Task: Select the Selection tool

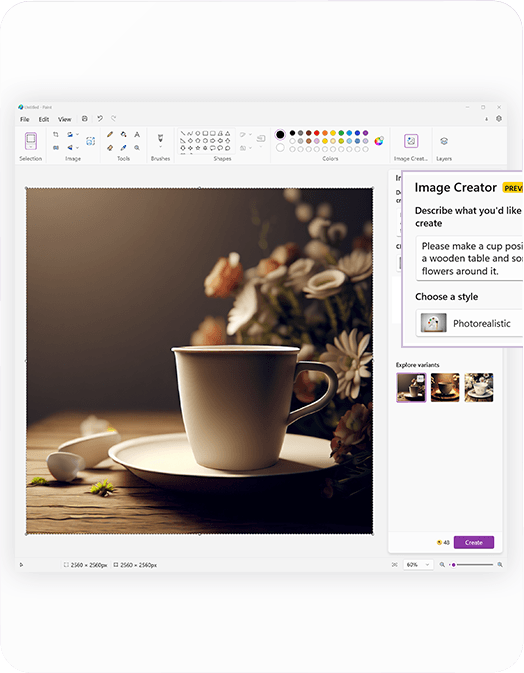Action: coord(30,141)
